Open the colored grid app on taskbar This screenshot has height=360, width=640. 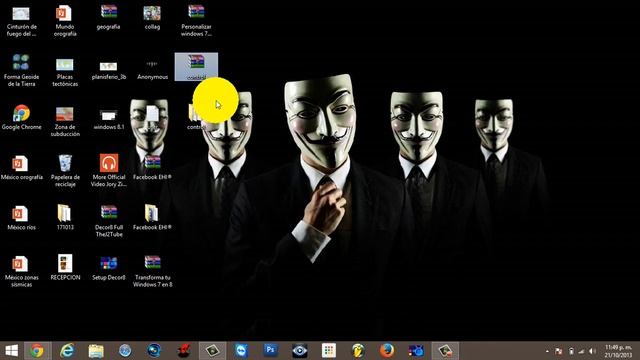329,350
